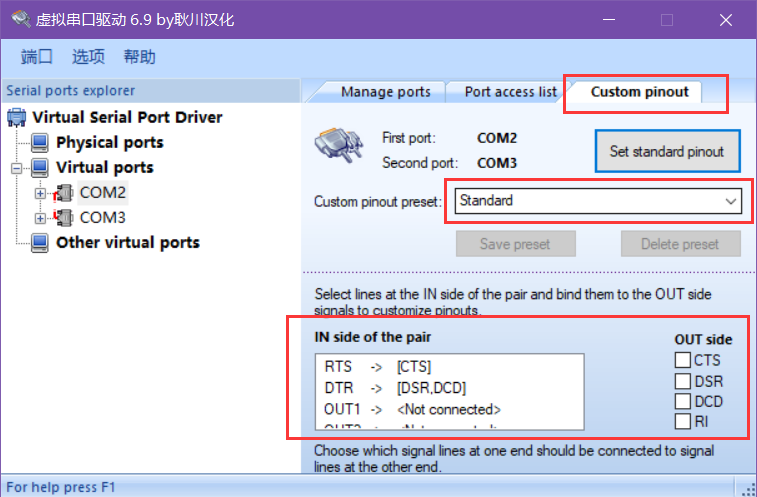
Task: Check the DCD signal checkbox
Action: (x=682, y=401)
